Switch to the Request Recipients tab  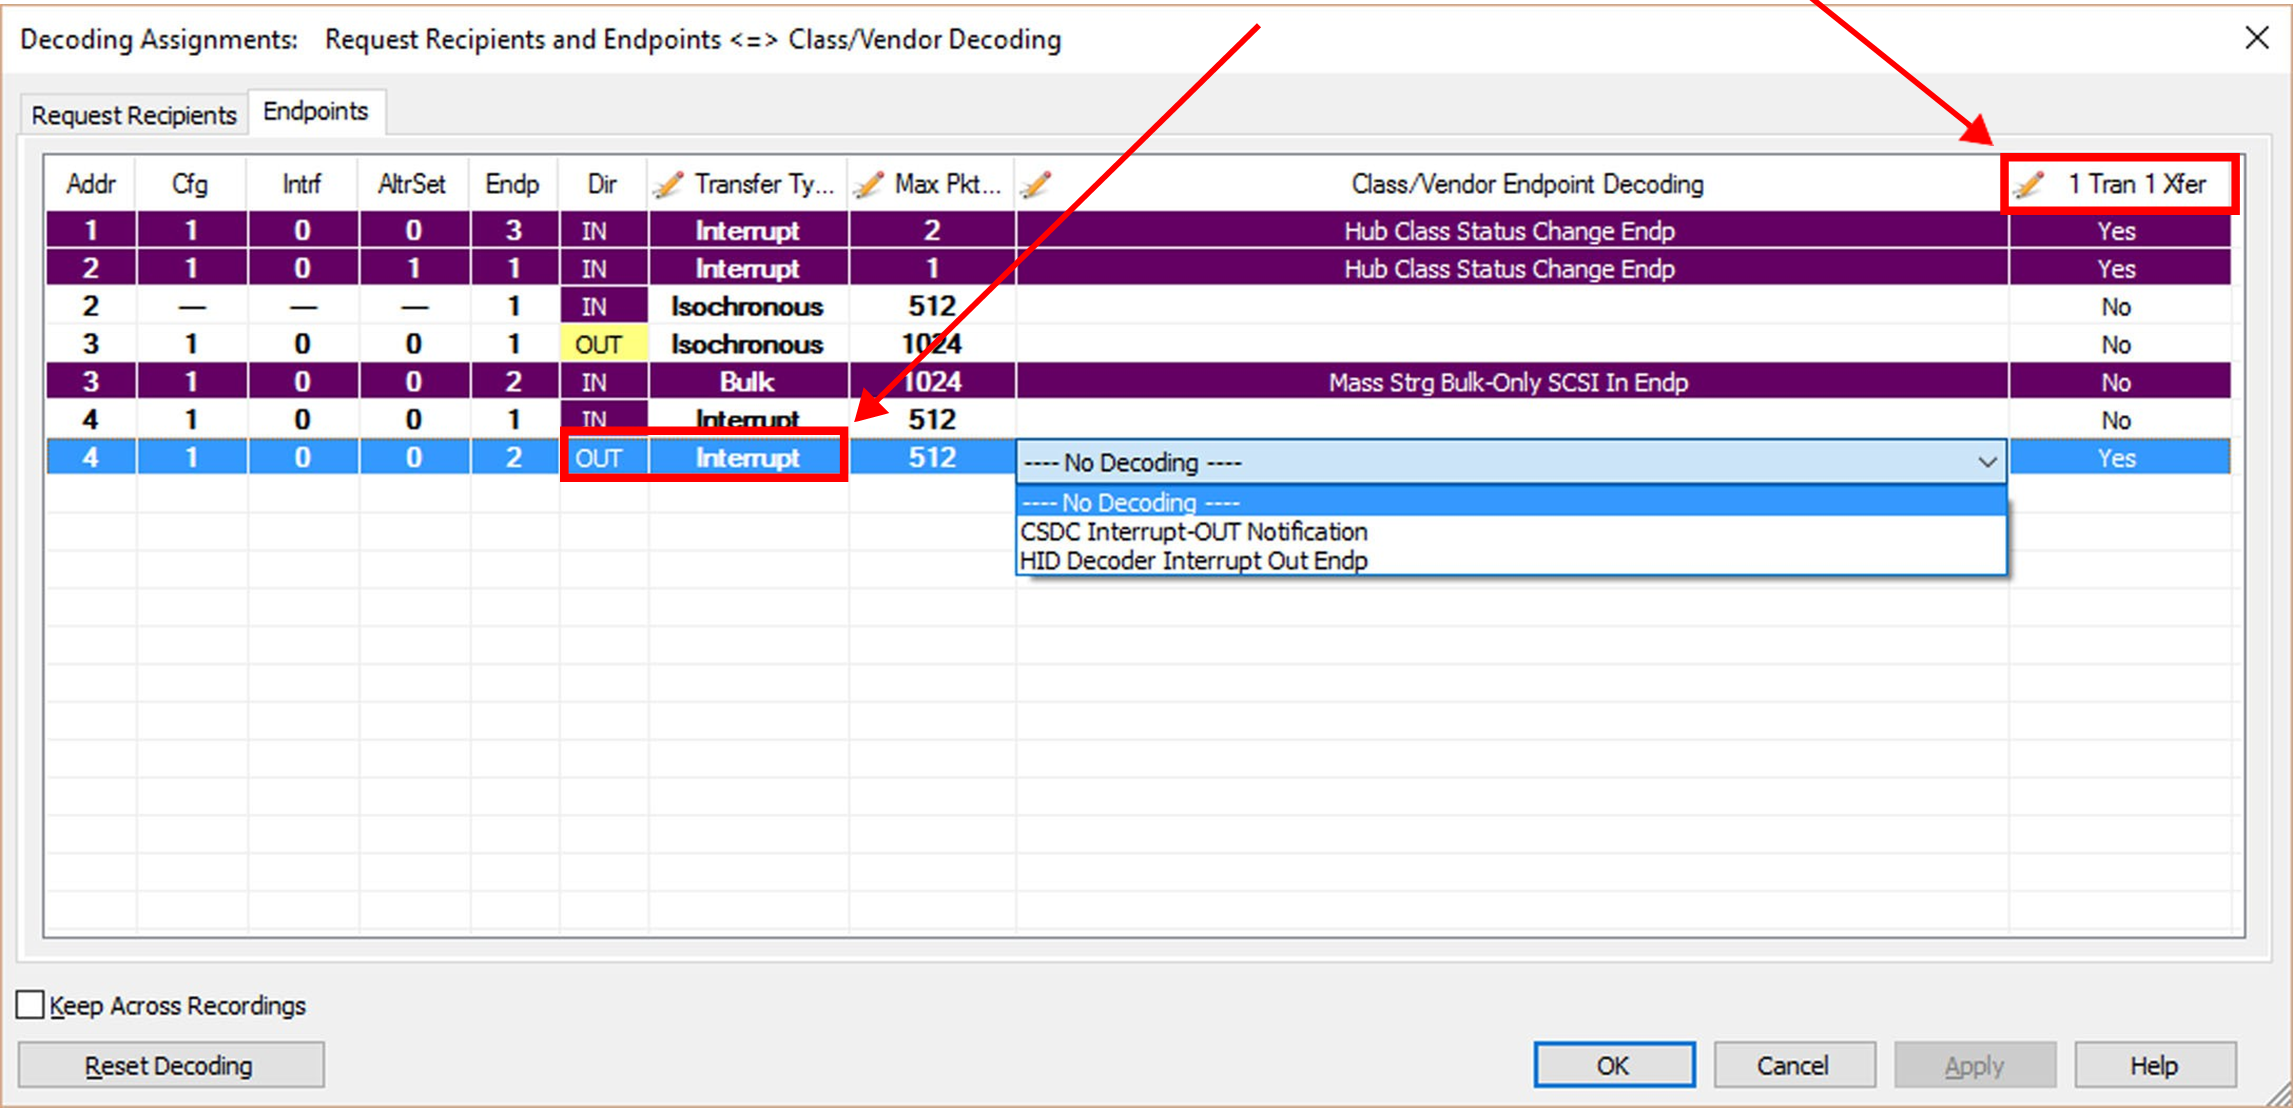[134, 115]
